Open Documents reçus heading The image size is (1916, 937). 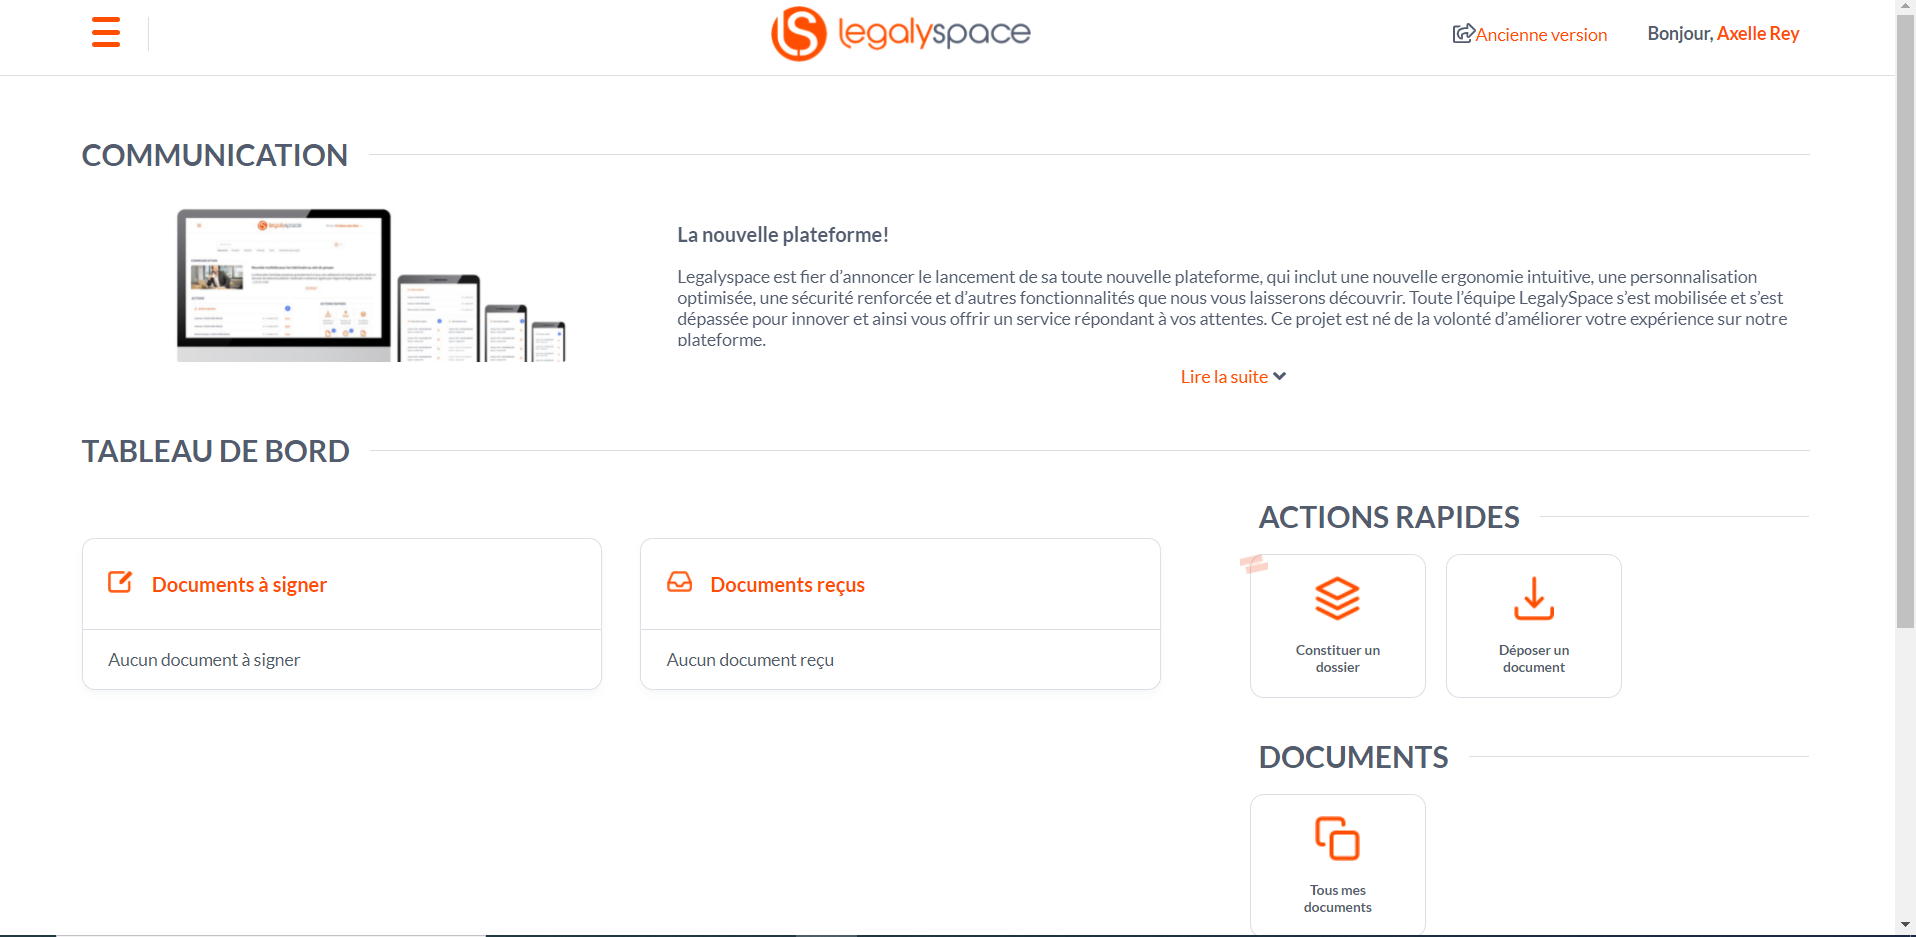tap(787, 585)
